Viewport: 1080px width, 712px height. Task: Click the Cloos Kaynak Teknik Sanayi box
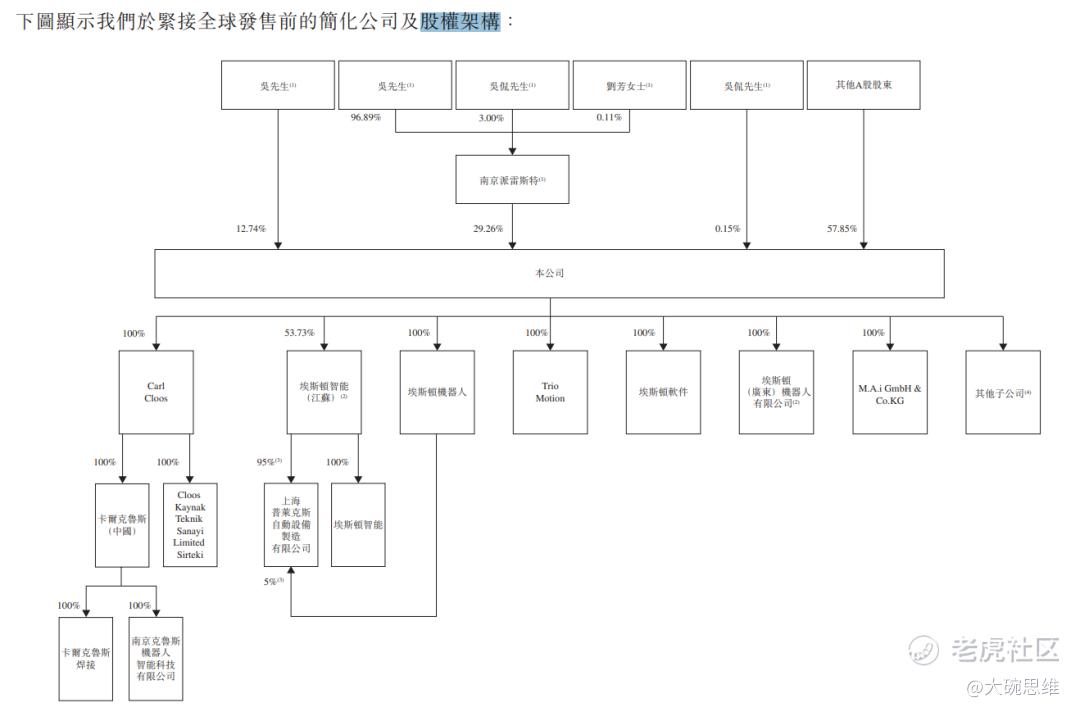click(189, 525)
